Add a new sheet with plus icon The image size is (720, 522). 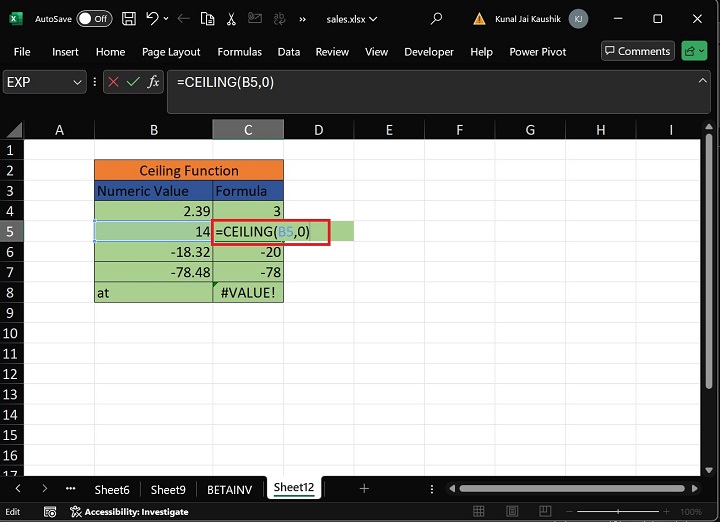coord(364,488)
